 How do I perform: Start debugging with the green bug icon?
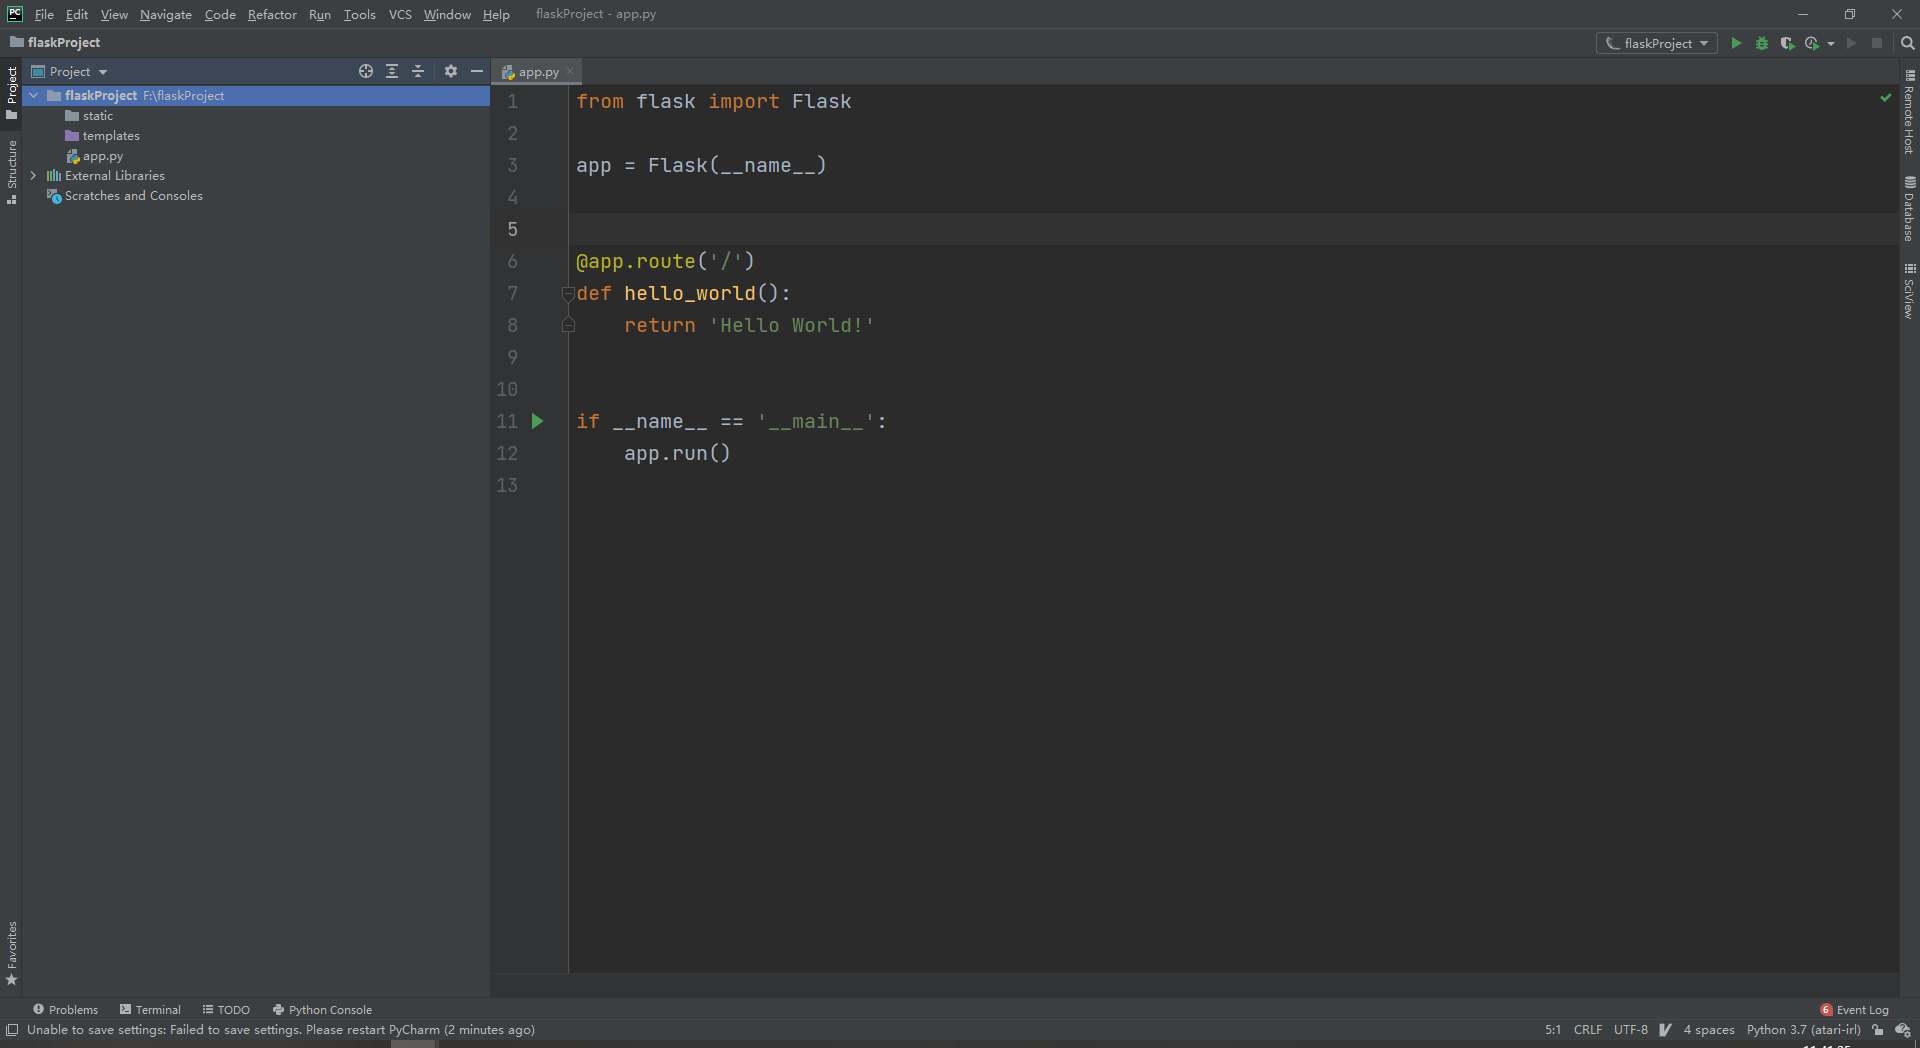[x=1762, y=43]
